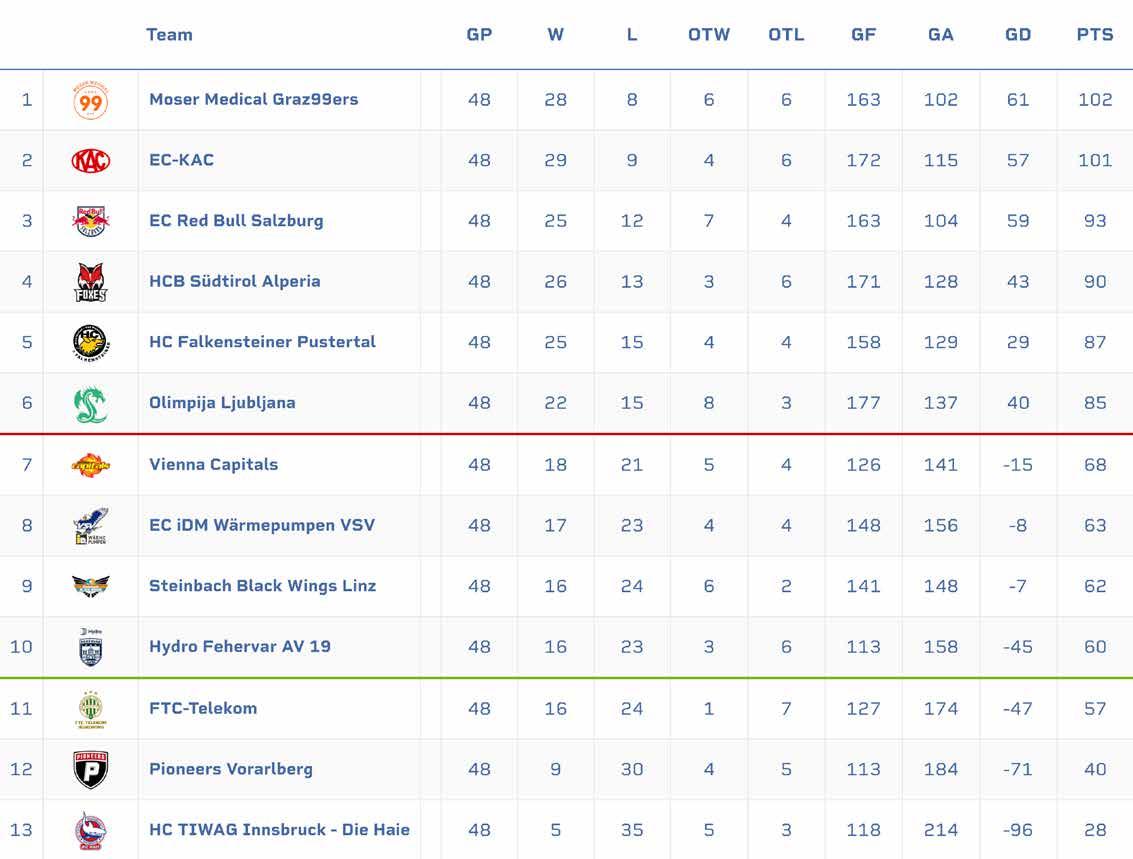Click the Vienna Capitals logo
The width and height of the screenshot is (1133, 859).
pyautogui.click(x=91, y=465)
